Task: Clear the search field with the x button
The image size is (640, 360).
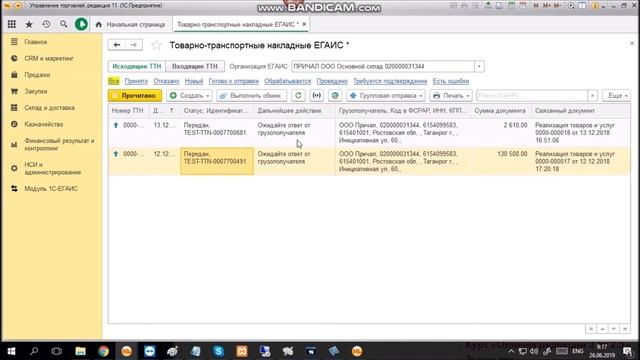Action: 593,96
